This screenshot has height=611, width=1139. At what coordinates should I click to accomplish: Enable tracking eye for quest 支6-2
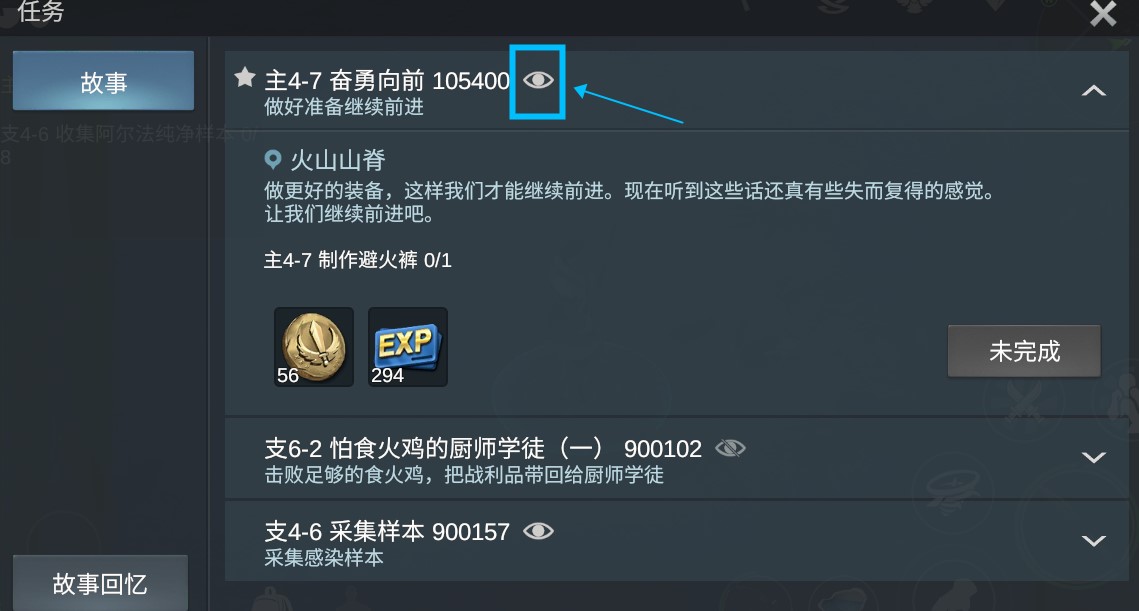point(730,448)
